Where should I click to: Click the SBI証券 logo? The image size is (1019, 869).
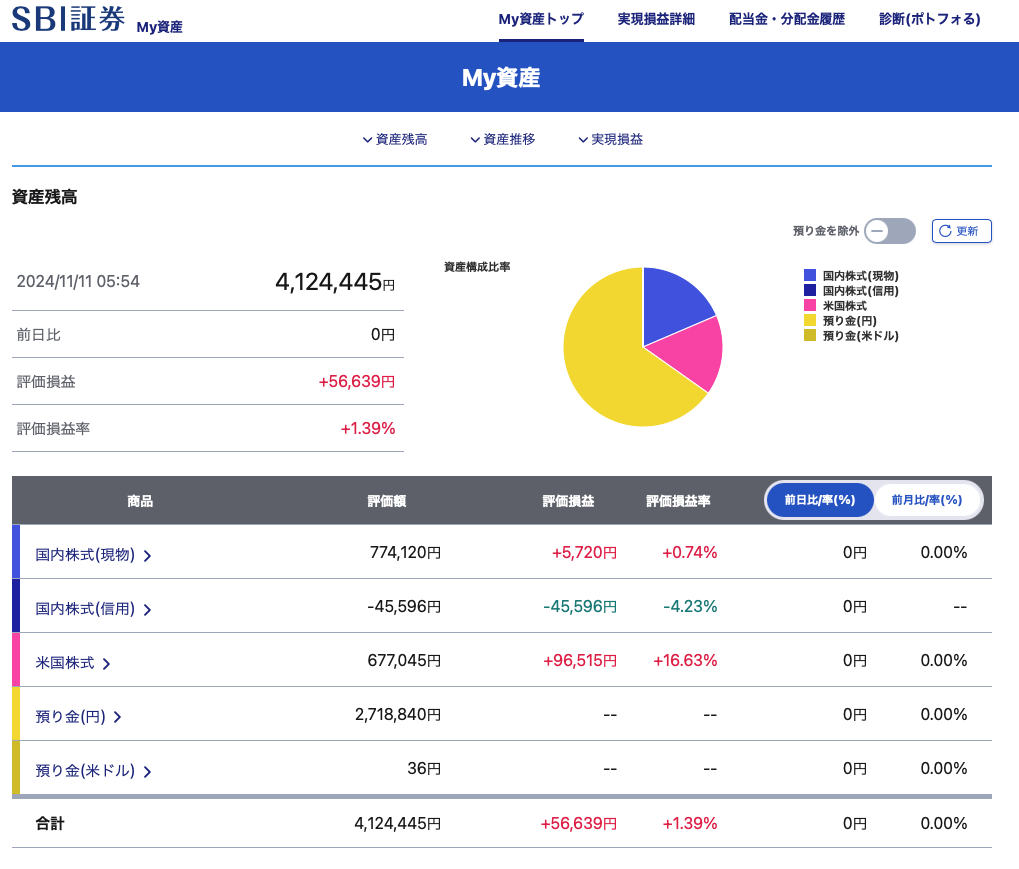click(x=69, y=20)
